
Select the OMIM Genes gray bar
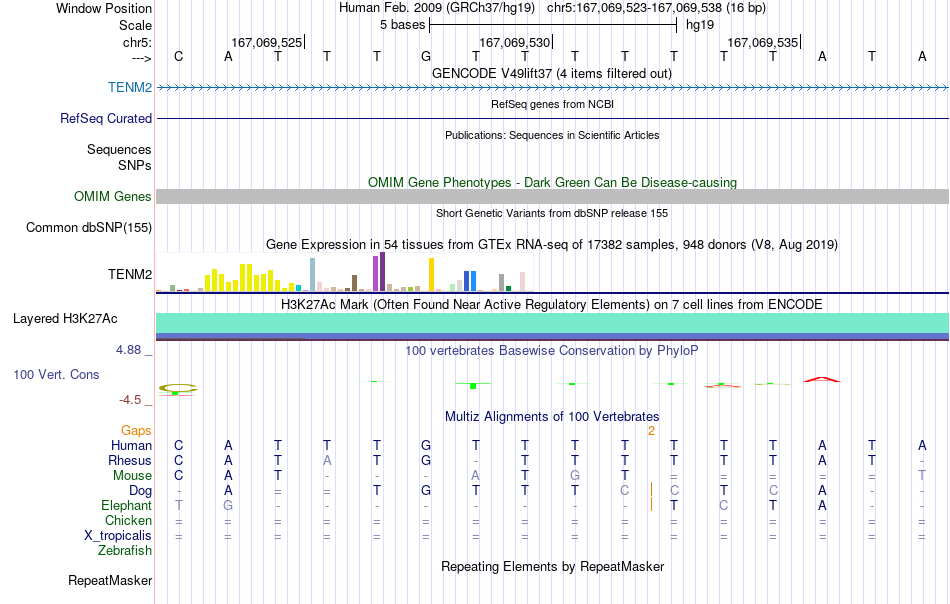(553, 196)
